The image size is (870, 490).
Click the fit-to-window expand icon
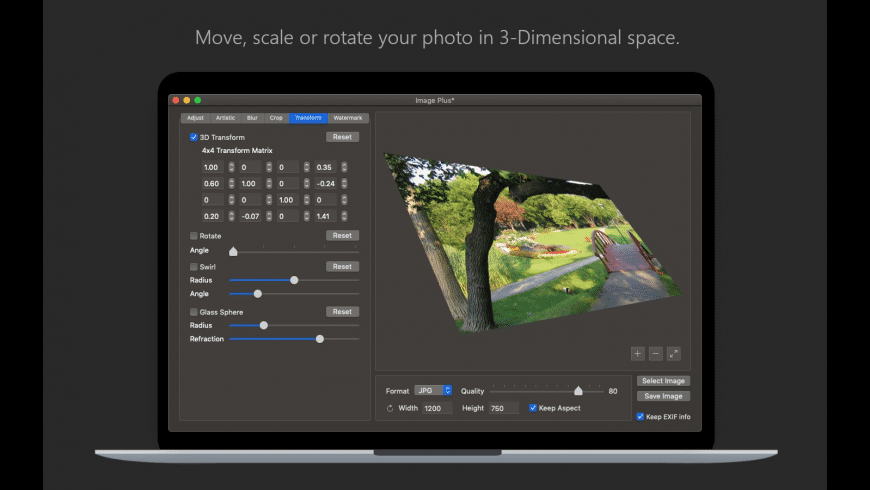pos(674,353)
